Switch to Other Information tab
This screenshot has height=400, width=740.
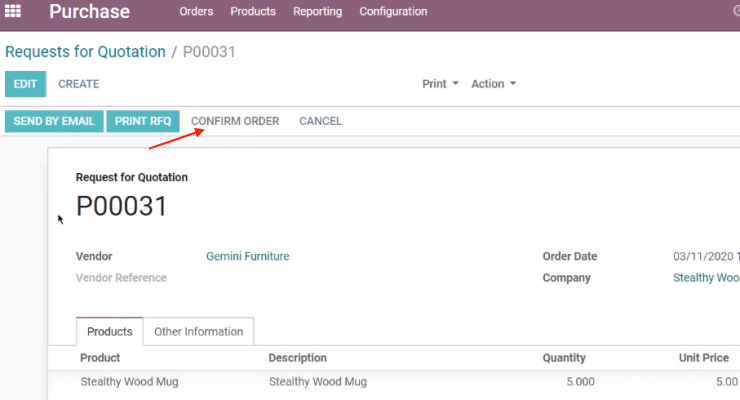point(199,332)
